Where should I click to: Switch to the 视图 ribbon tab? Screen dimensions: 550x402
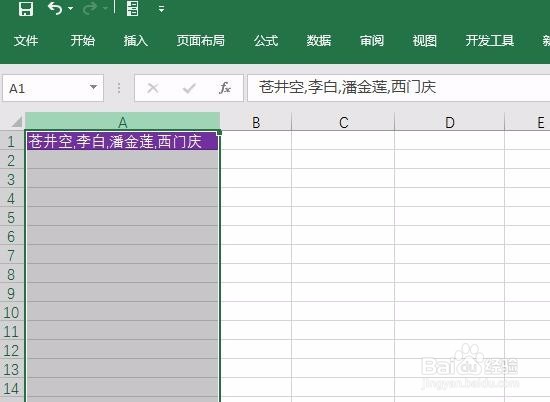coord(424,41)
